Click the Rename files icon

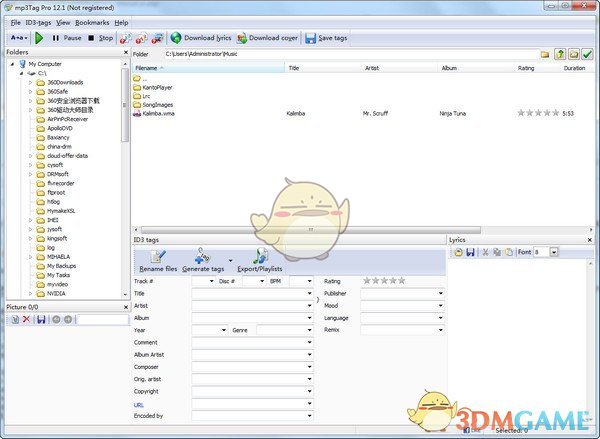[x=158, y=256]
